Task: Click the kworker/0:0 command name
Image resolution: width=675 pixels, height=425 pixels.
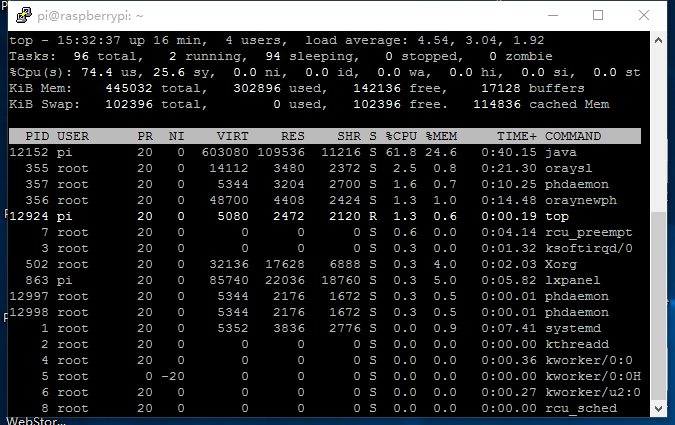Action: point(588,360)
